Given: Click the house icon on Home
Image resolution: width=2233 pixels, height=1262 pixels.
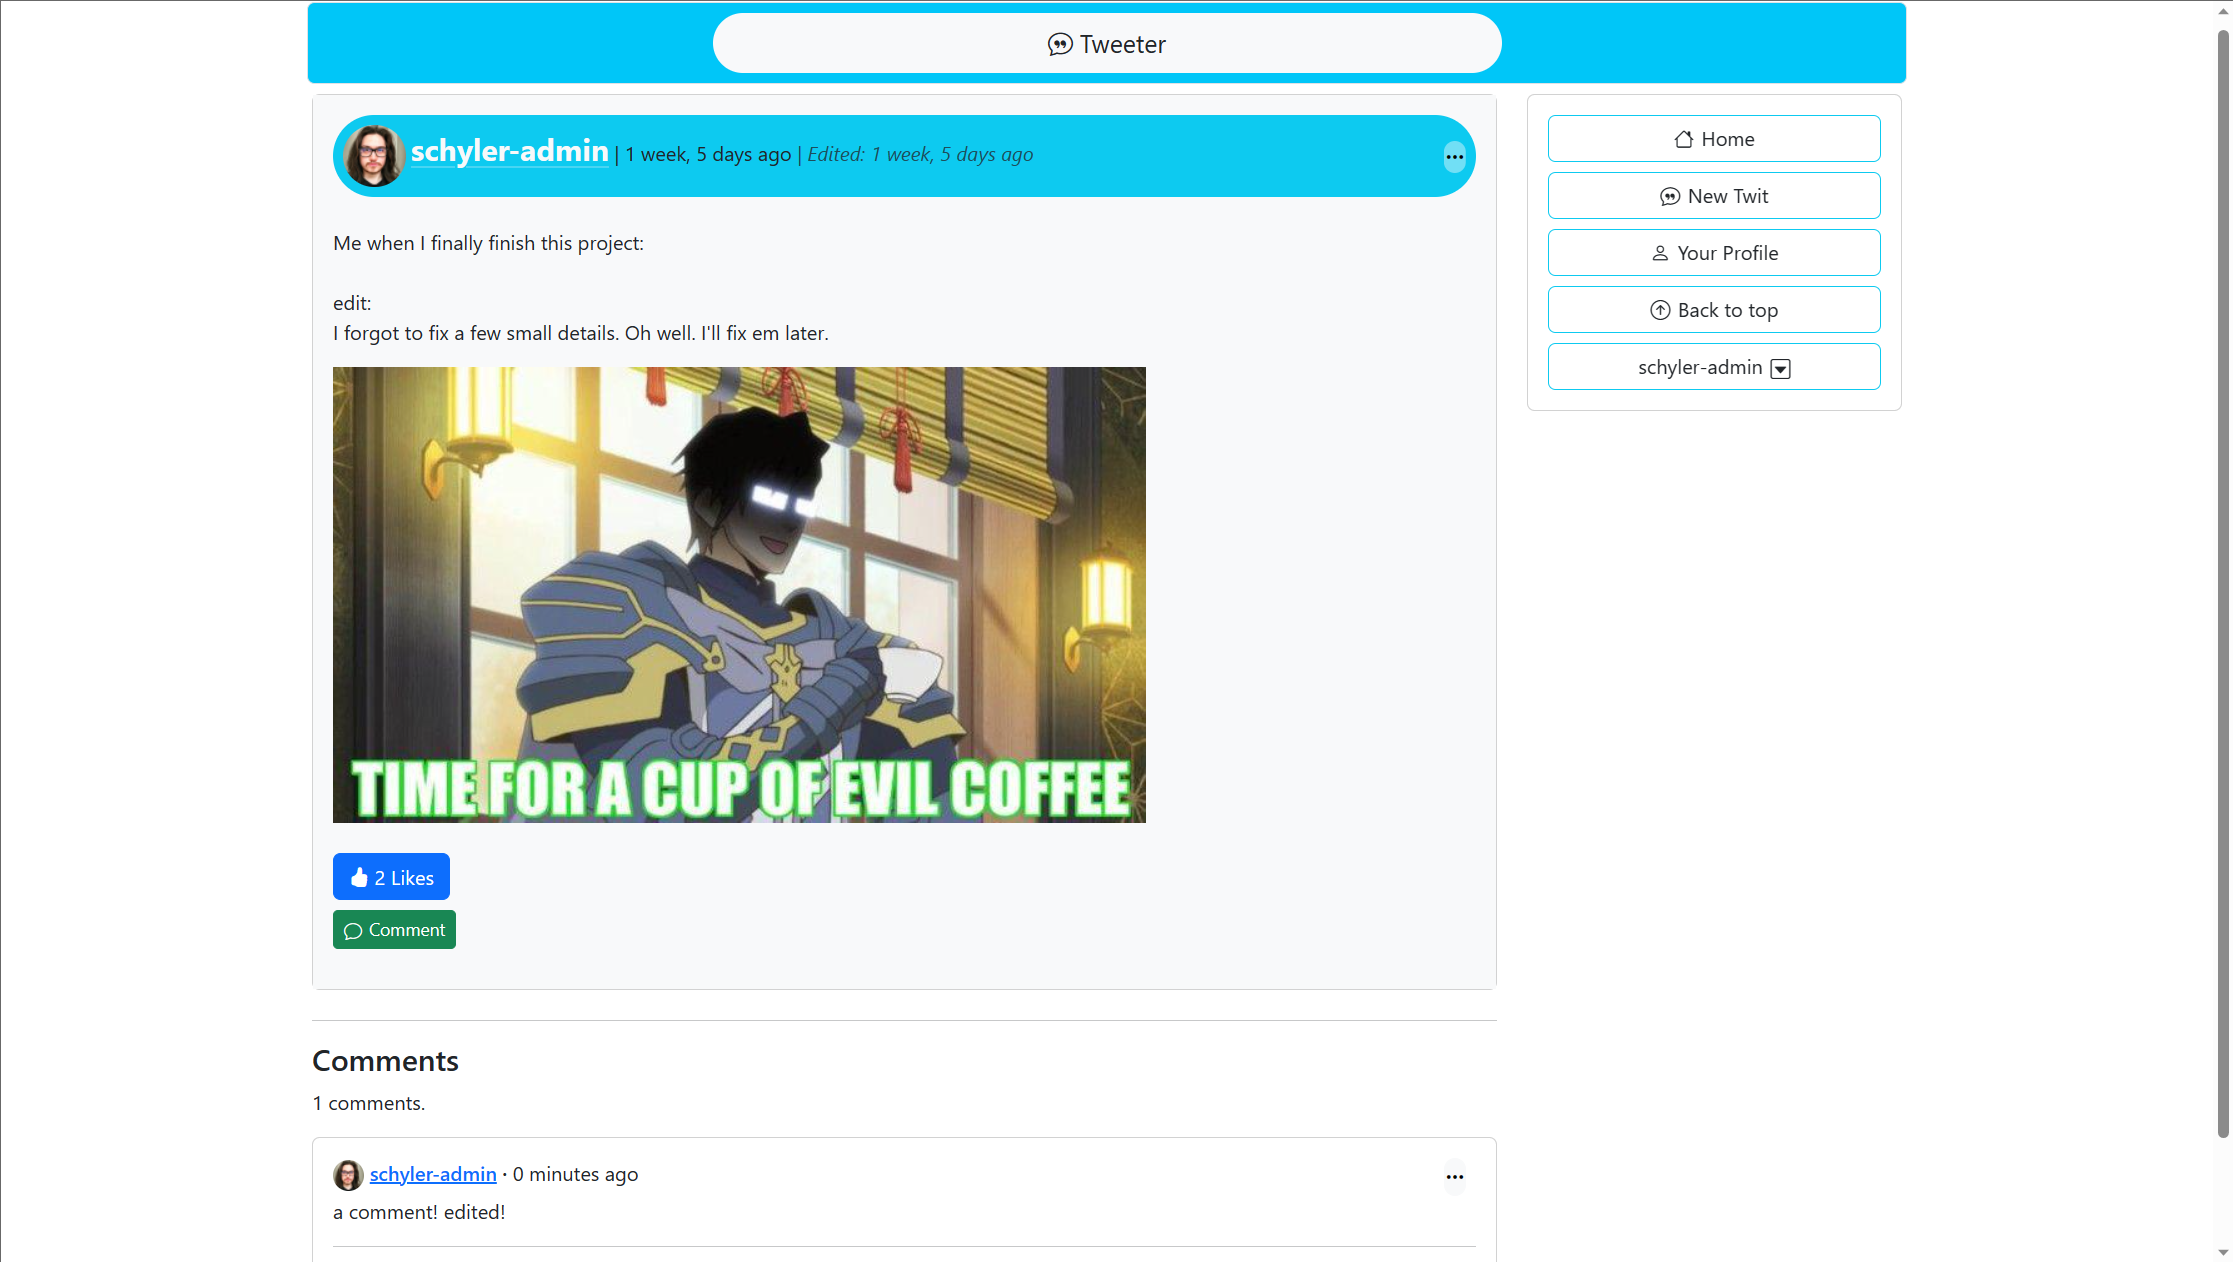Looking at the screenshot, I should 1684,139.
